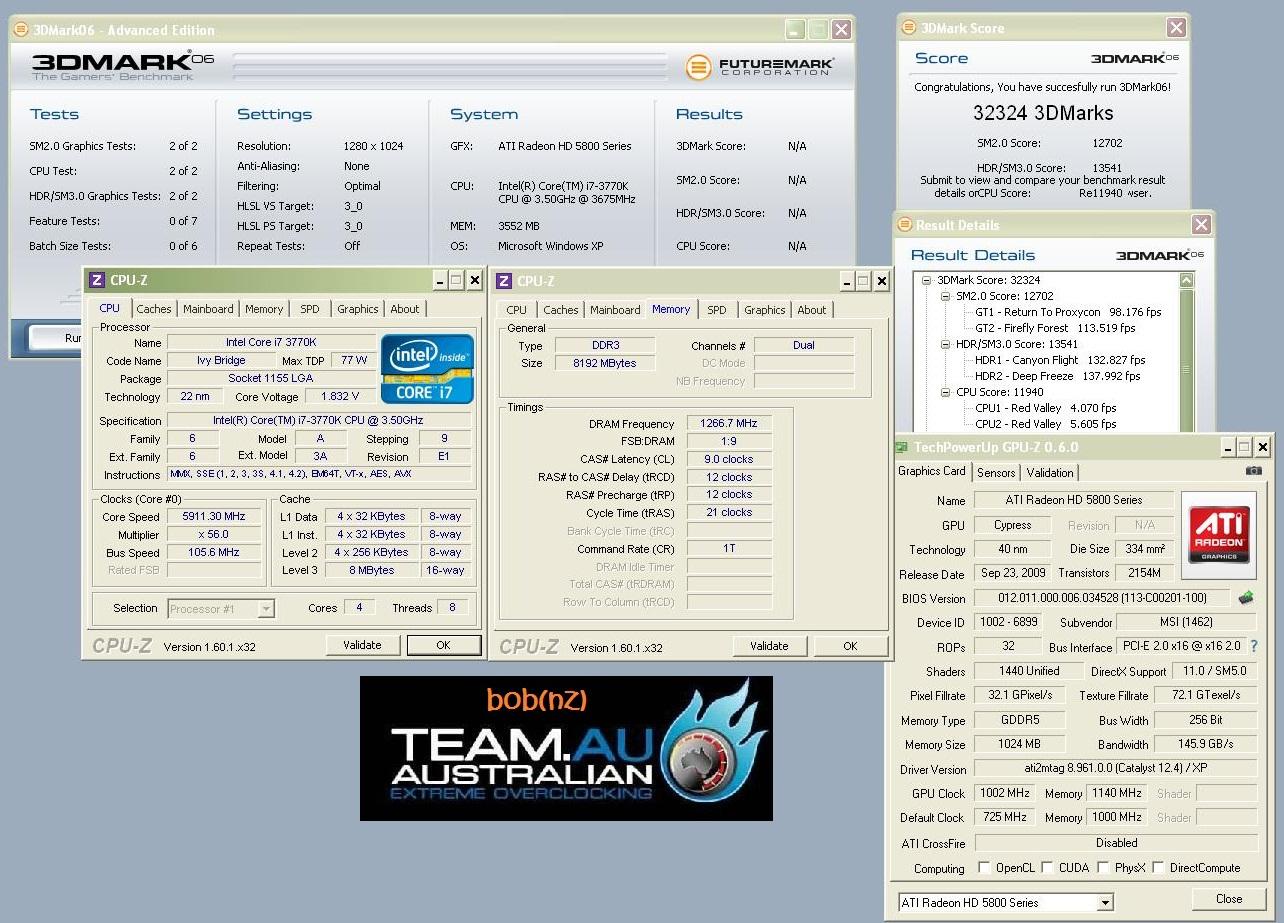The height and width of the screenshot is (923, 1284).
Task: Tick the CUDA checkbox
Action: tap(1047, 868)
